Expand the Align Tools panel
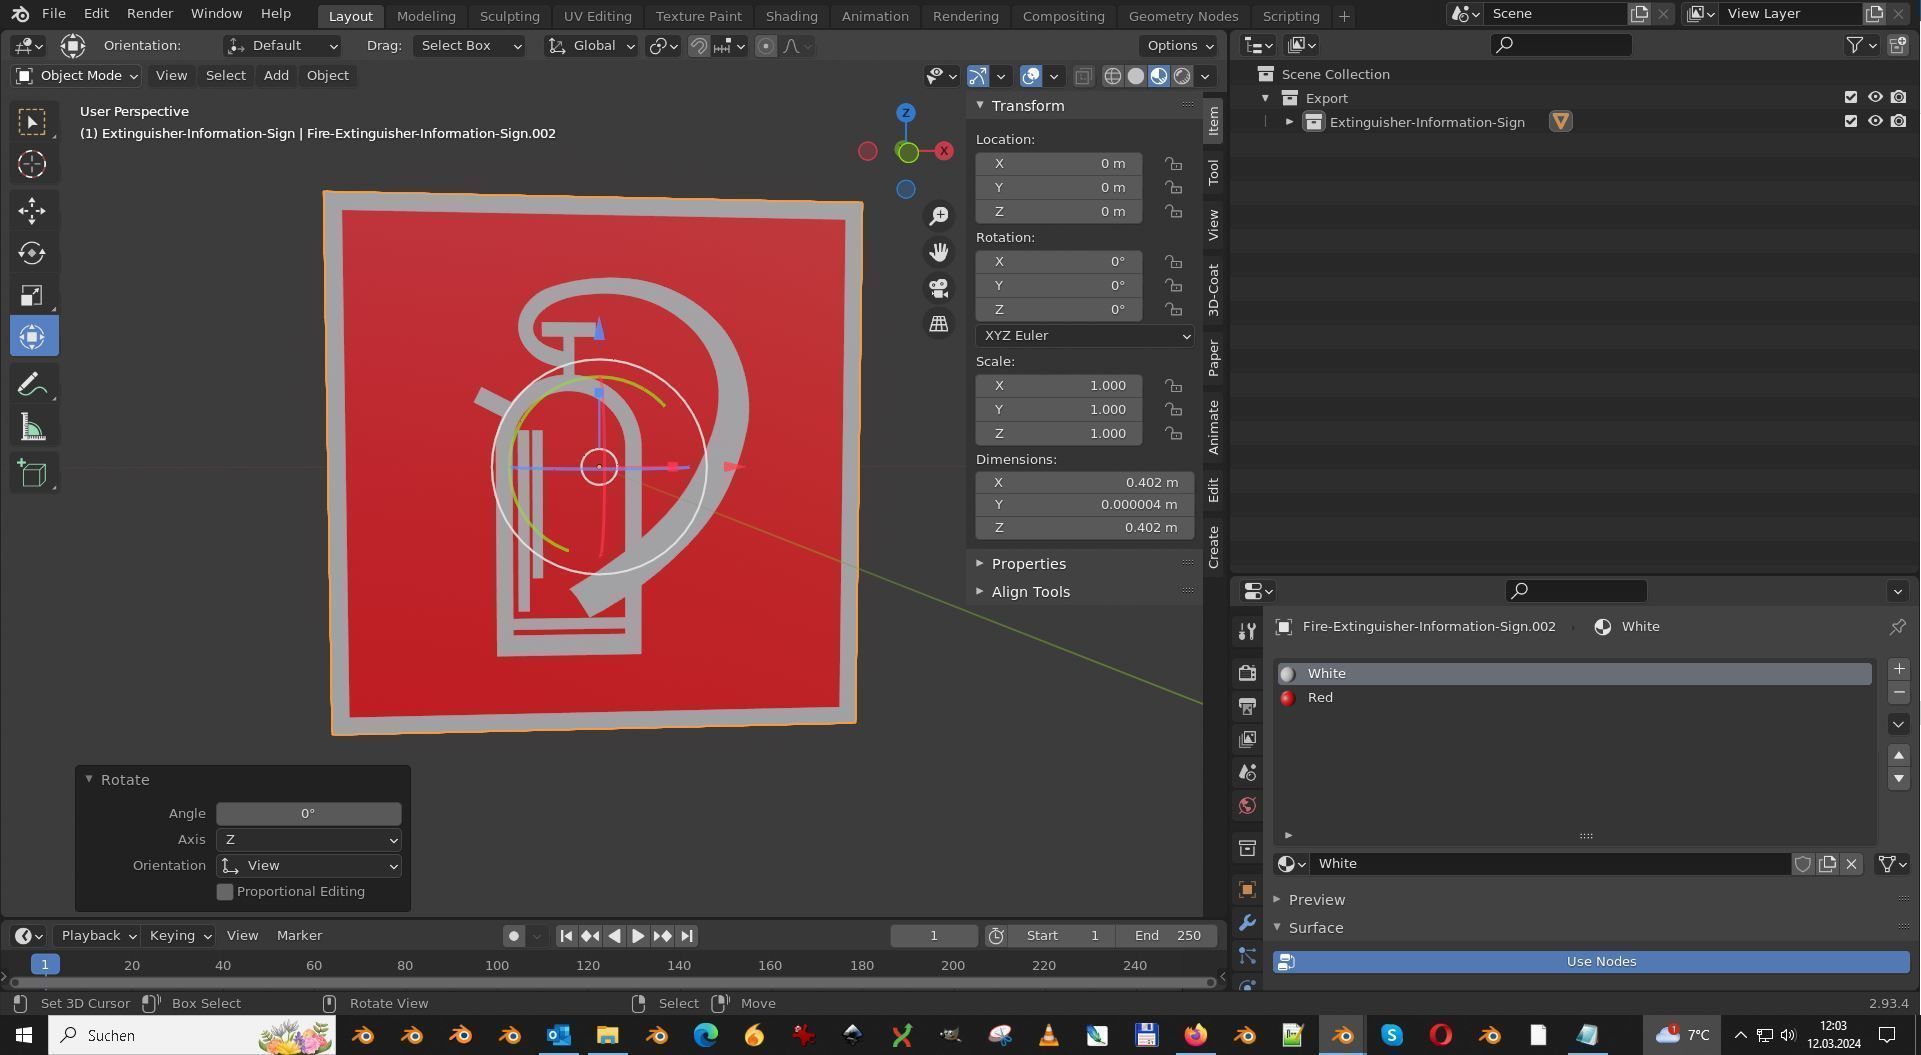The height and width of the screenshot is (1055, 1921). tap(1030, 592)
